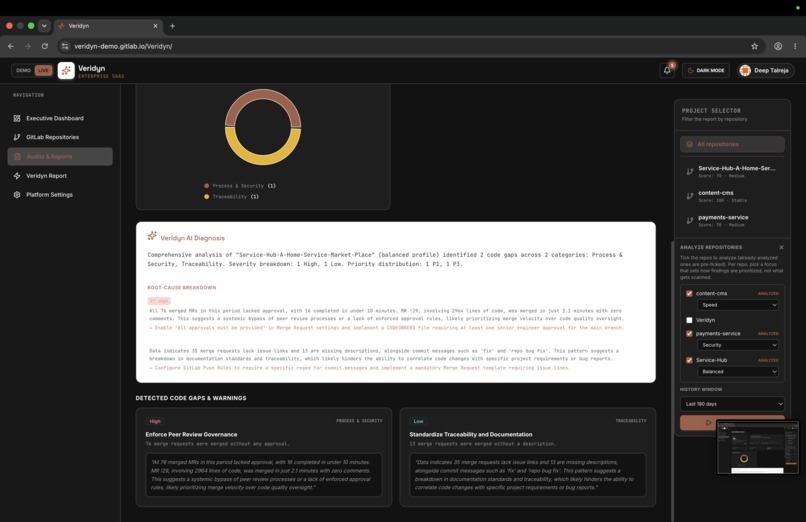Image resolution: width=806 pixels, height=522 pixels.
Task: Click the Executive Dashboard grid icon
Action: [x=17, y=118]
